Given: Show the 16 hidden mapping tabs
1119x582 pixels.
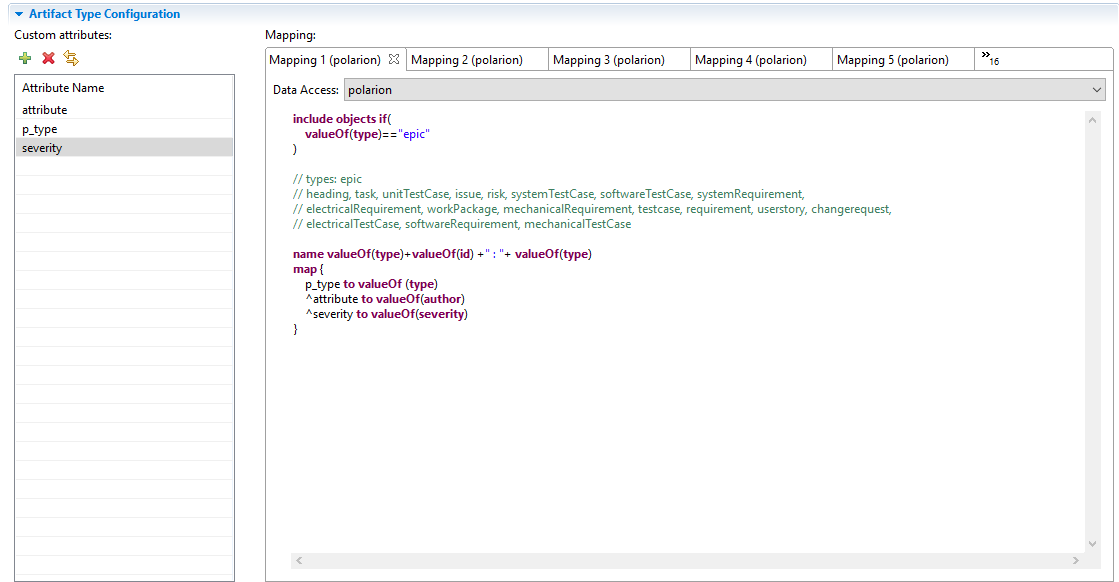Looking at the screenshot, I should [990, 58].
